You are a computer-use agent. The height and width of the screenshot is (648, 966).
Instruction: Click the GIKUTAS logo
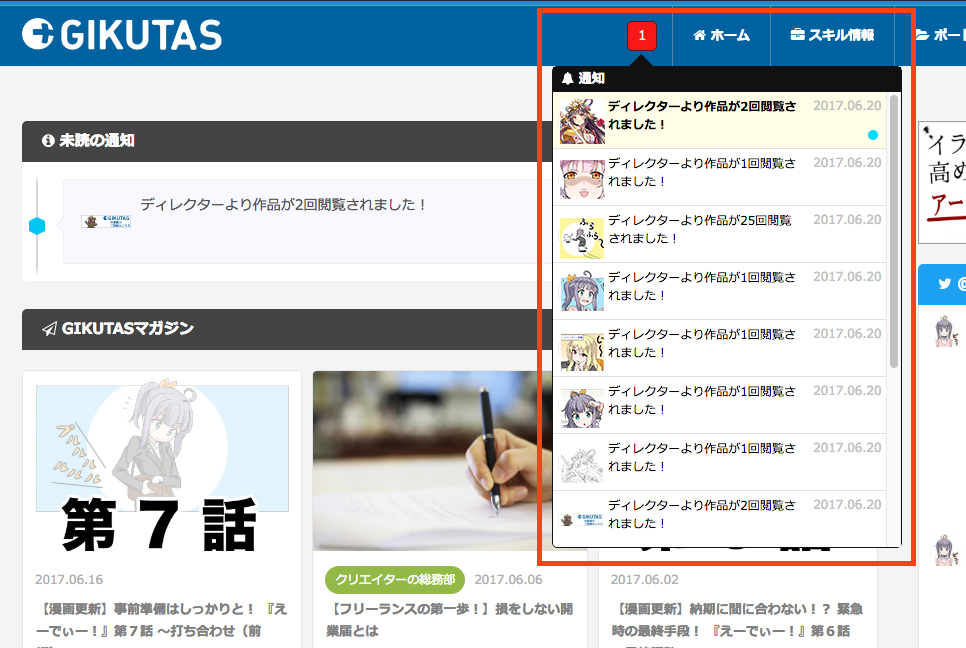pos(121,34)
